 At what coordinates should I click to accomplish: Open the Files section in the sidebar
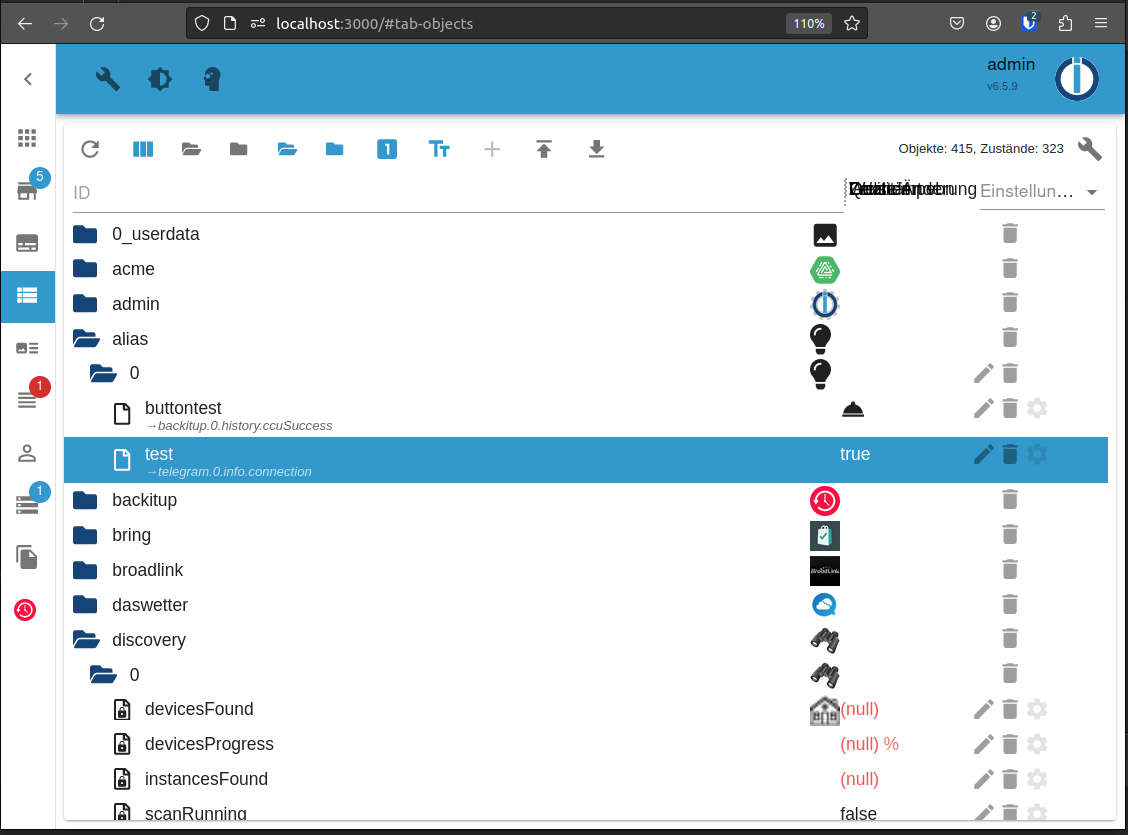pyautogui.click(x=28, y=557)
